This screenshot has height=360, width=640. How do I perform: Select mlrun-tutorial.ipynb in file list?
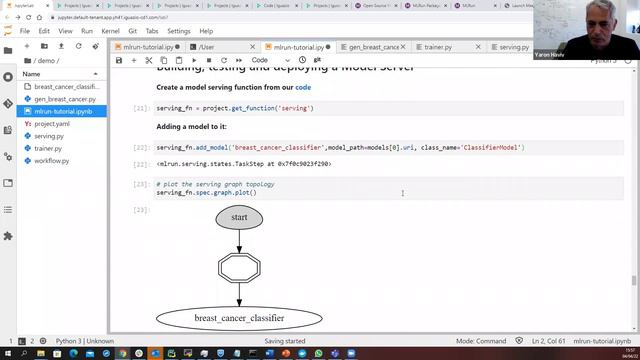coord(62,111)
